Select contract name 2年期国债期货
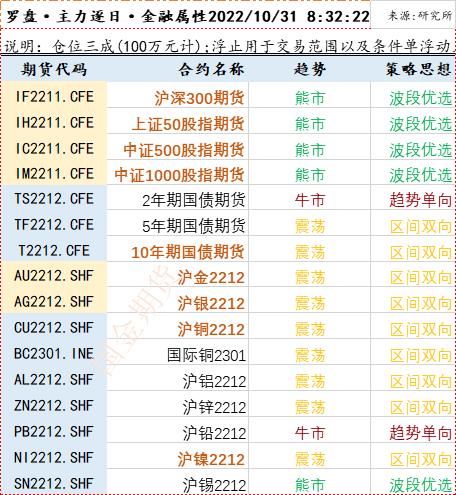The width and height of the screenshot is (456, 495). (x=194, y=200)
